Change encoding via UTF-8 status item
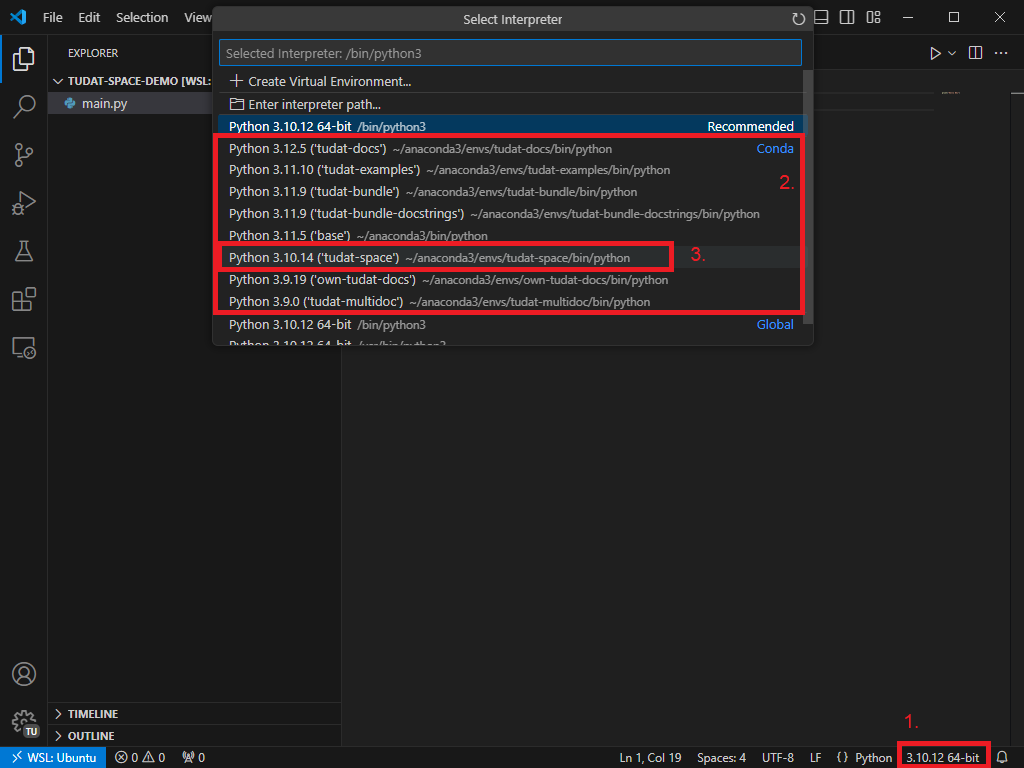 [x=778, y=758]
